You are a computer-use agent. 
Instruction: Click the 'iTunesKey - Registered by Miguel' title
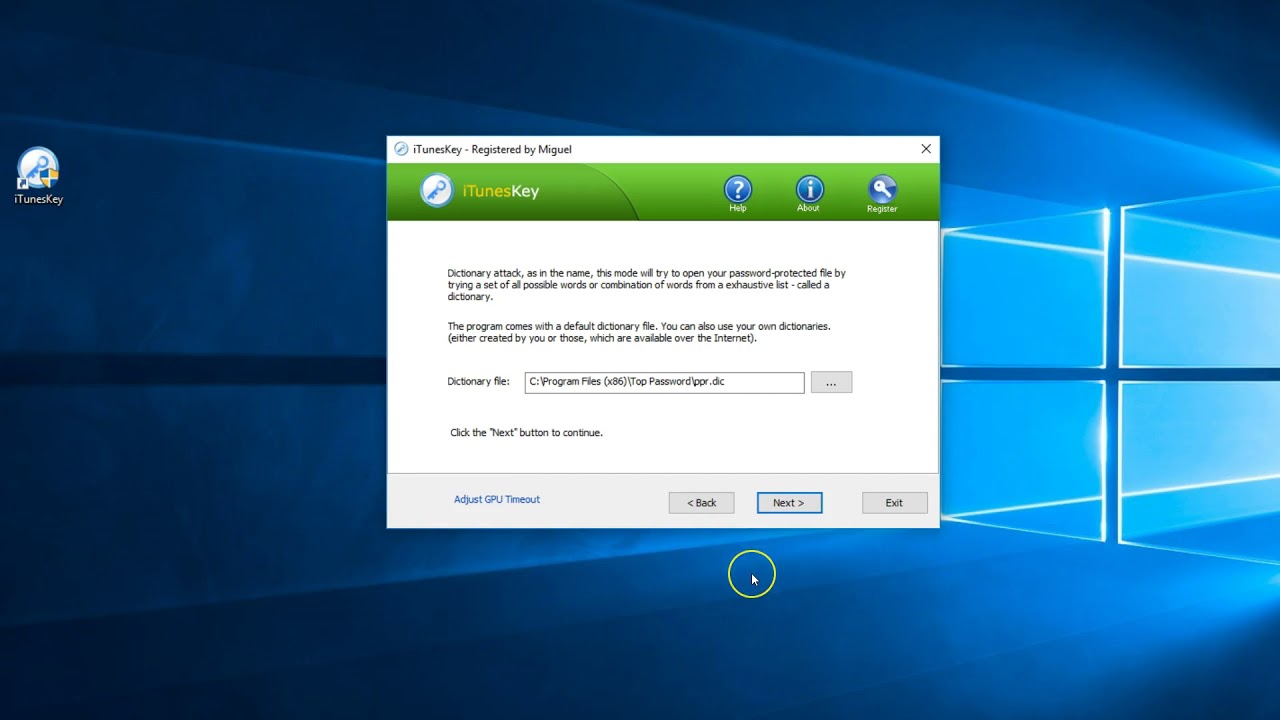pyautogui.click(x=492, y=149)
